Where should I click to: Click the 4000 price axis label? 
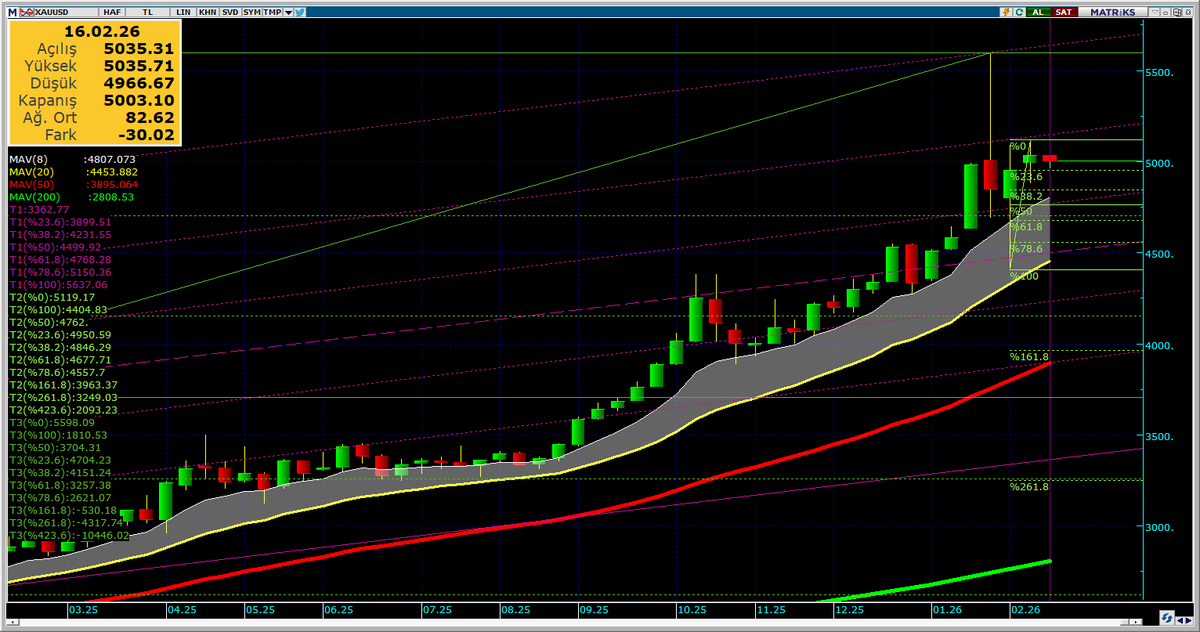1159,346
